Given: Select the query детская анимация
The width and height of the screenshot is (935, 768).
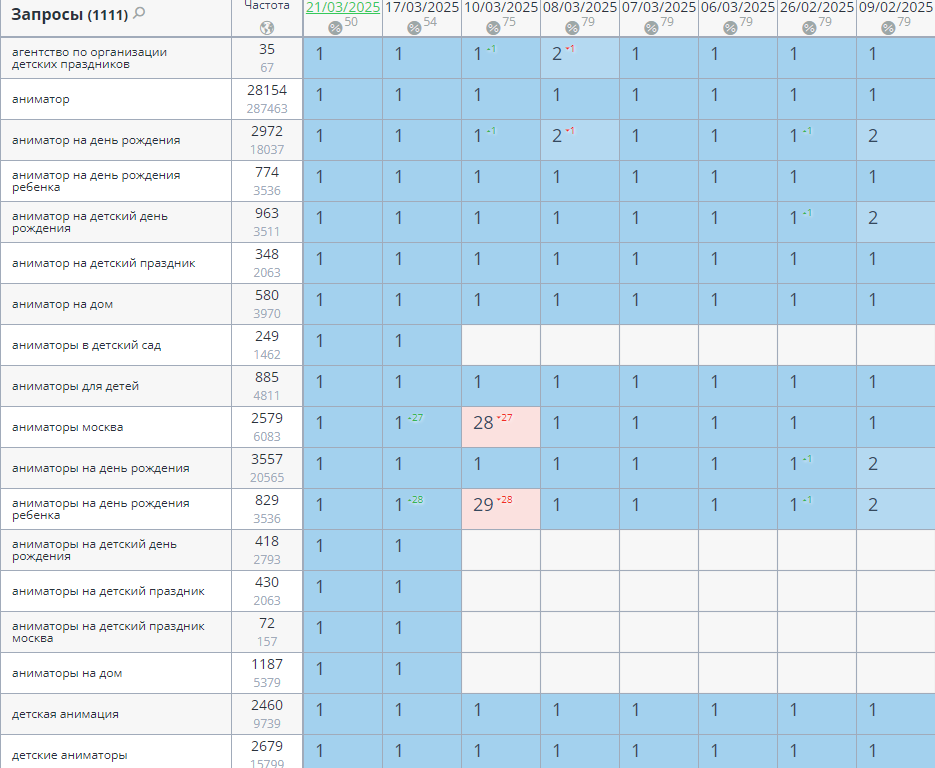Looking at the screenshot, I should pos(65,714).
